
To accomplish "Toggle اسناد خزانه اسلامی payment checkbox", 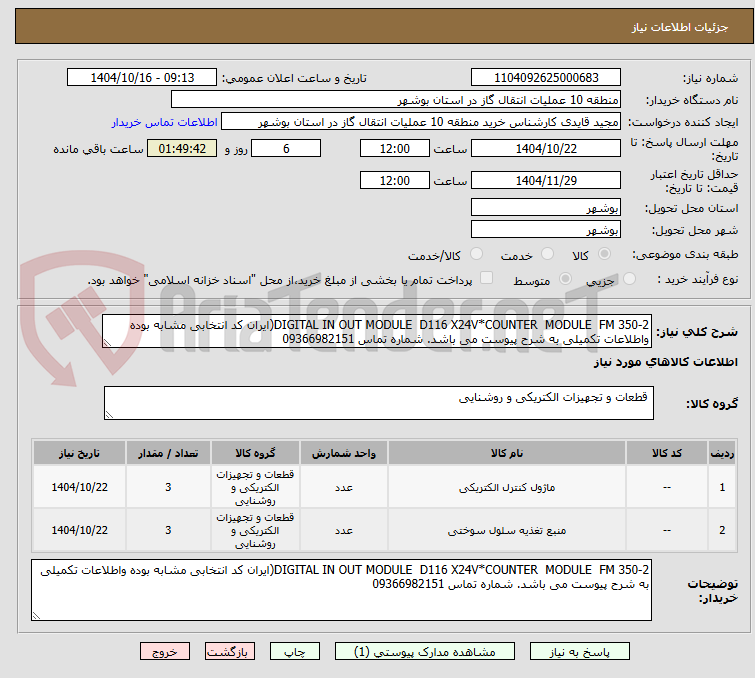I will click(487, 278).
